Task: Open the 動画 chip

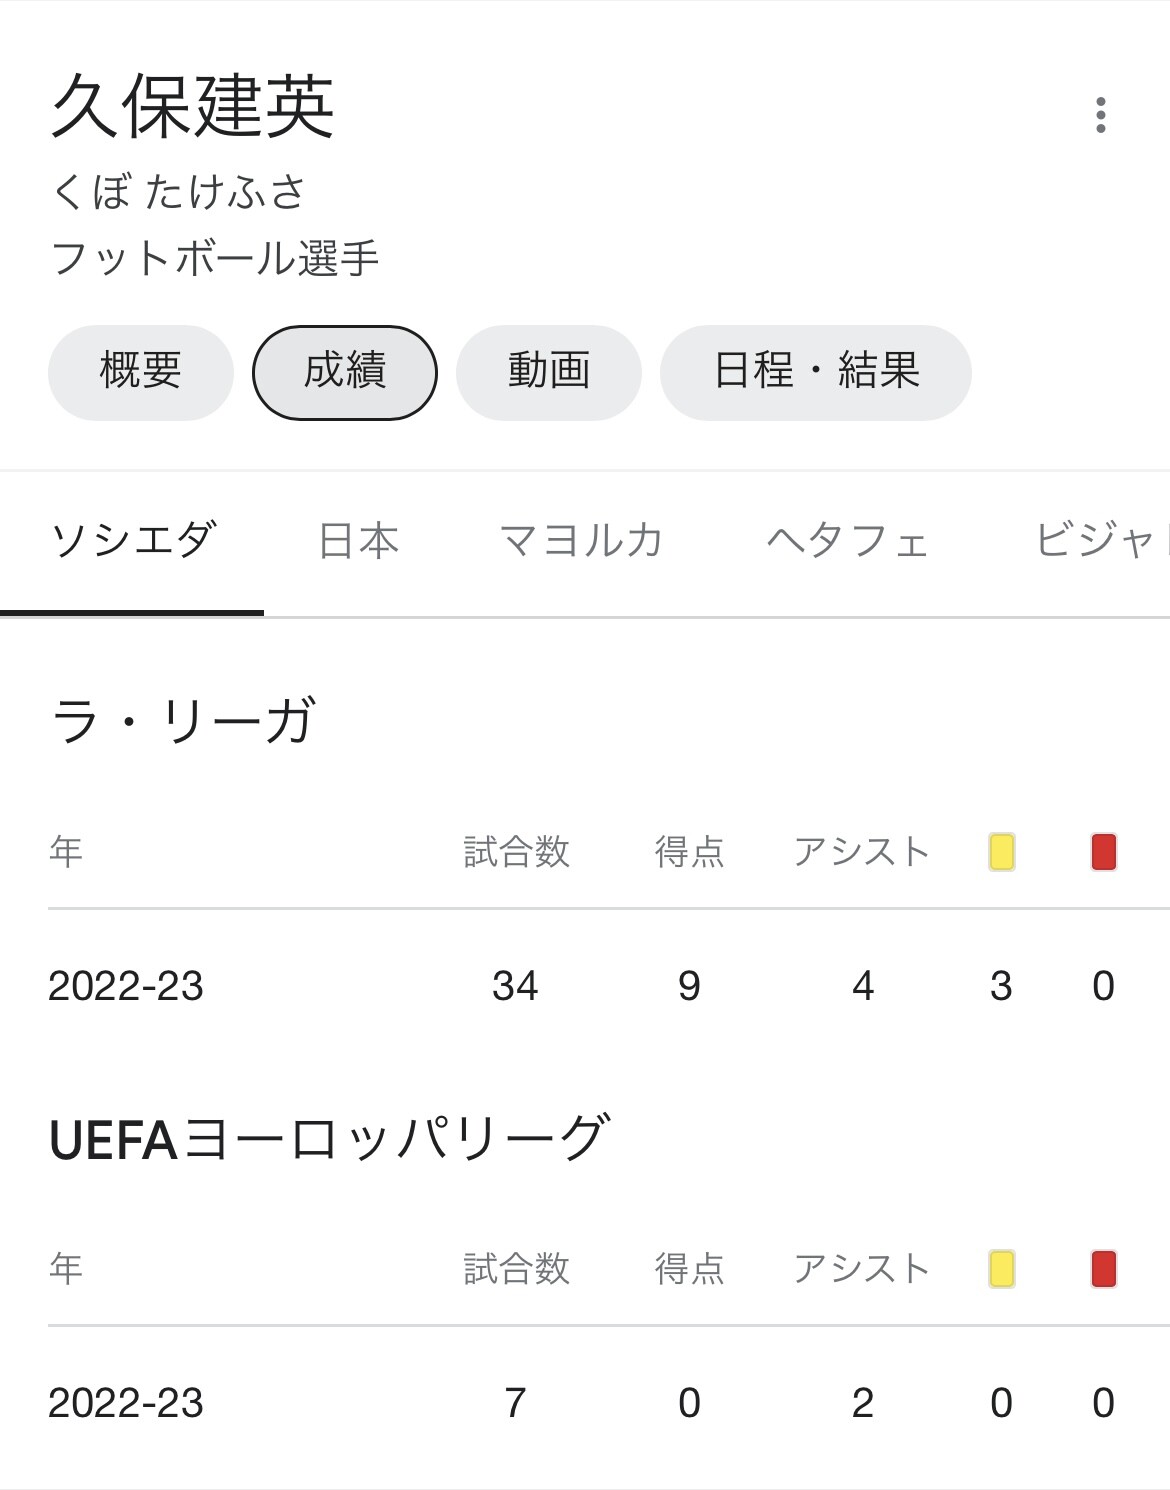Action: coord(549,372)
